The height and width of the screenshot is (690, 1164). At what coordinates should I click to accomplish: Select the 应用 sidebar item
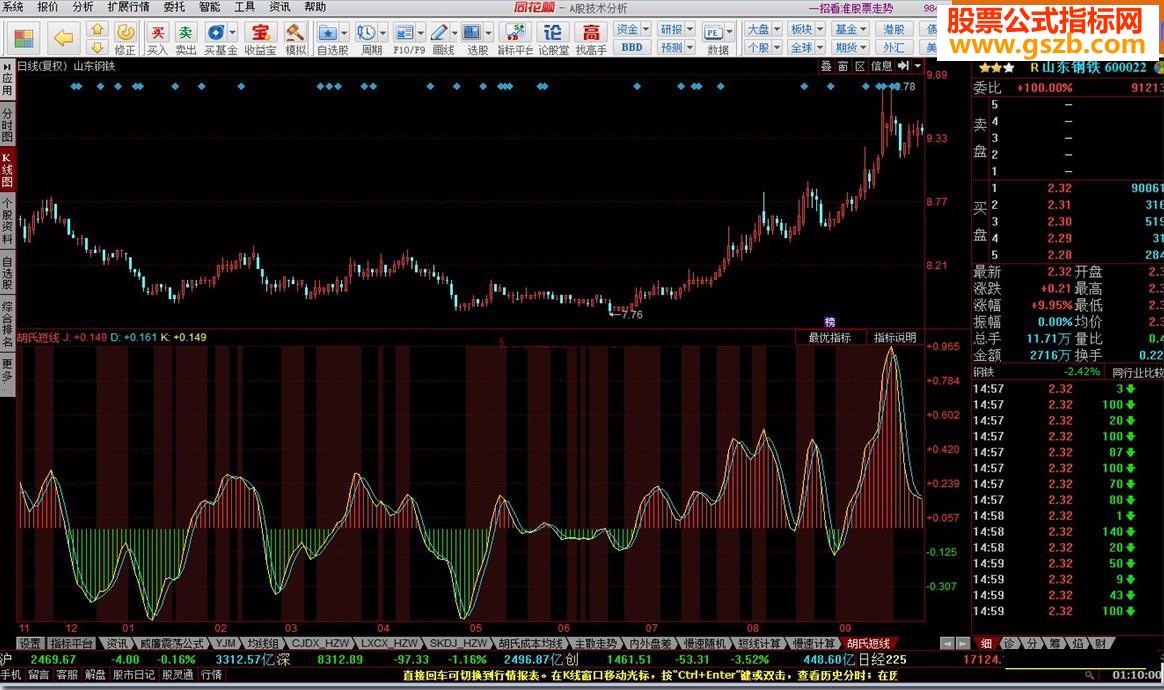point(7,84)
